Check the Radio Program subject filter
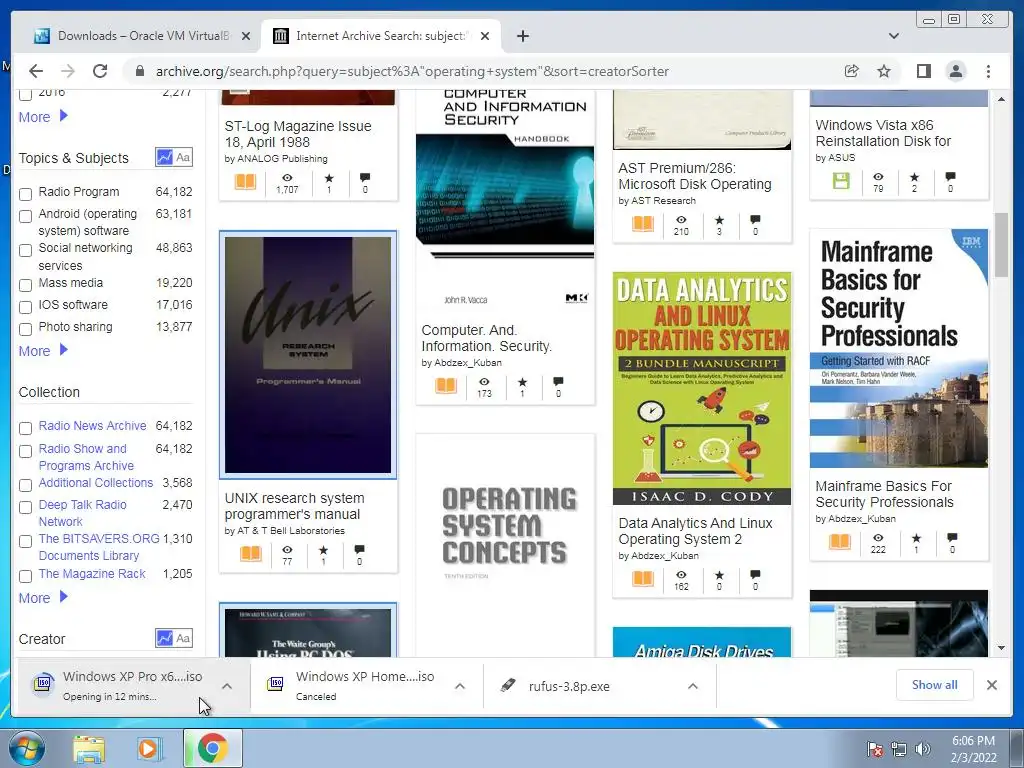The width and height of the screenshot is (1024, 768). (25, 194)
